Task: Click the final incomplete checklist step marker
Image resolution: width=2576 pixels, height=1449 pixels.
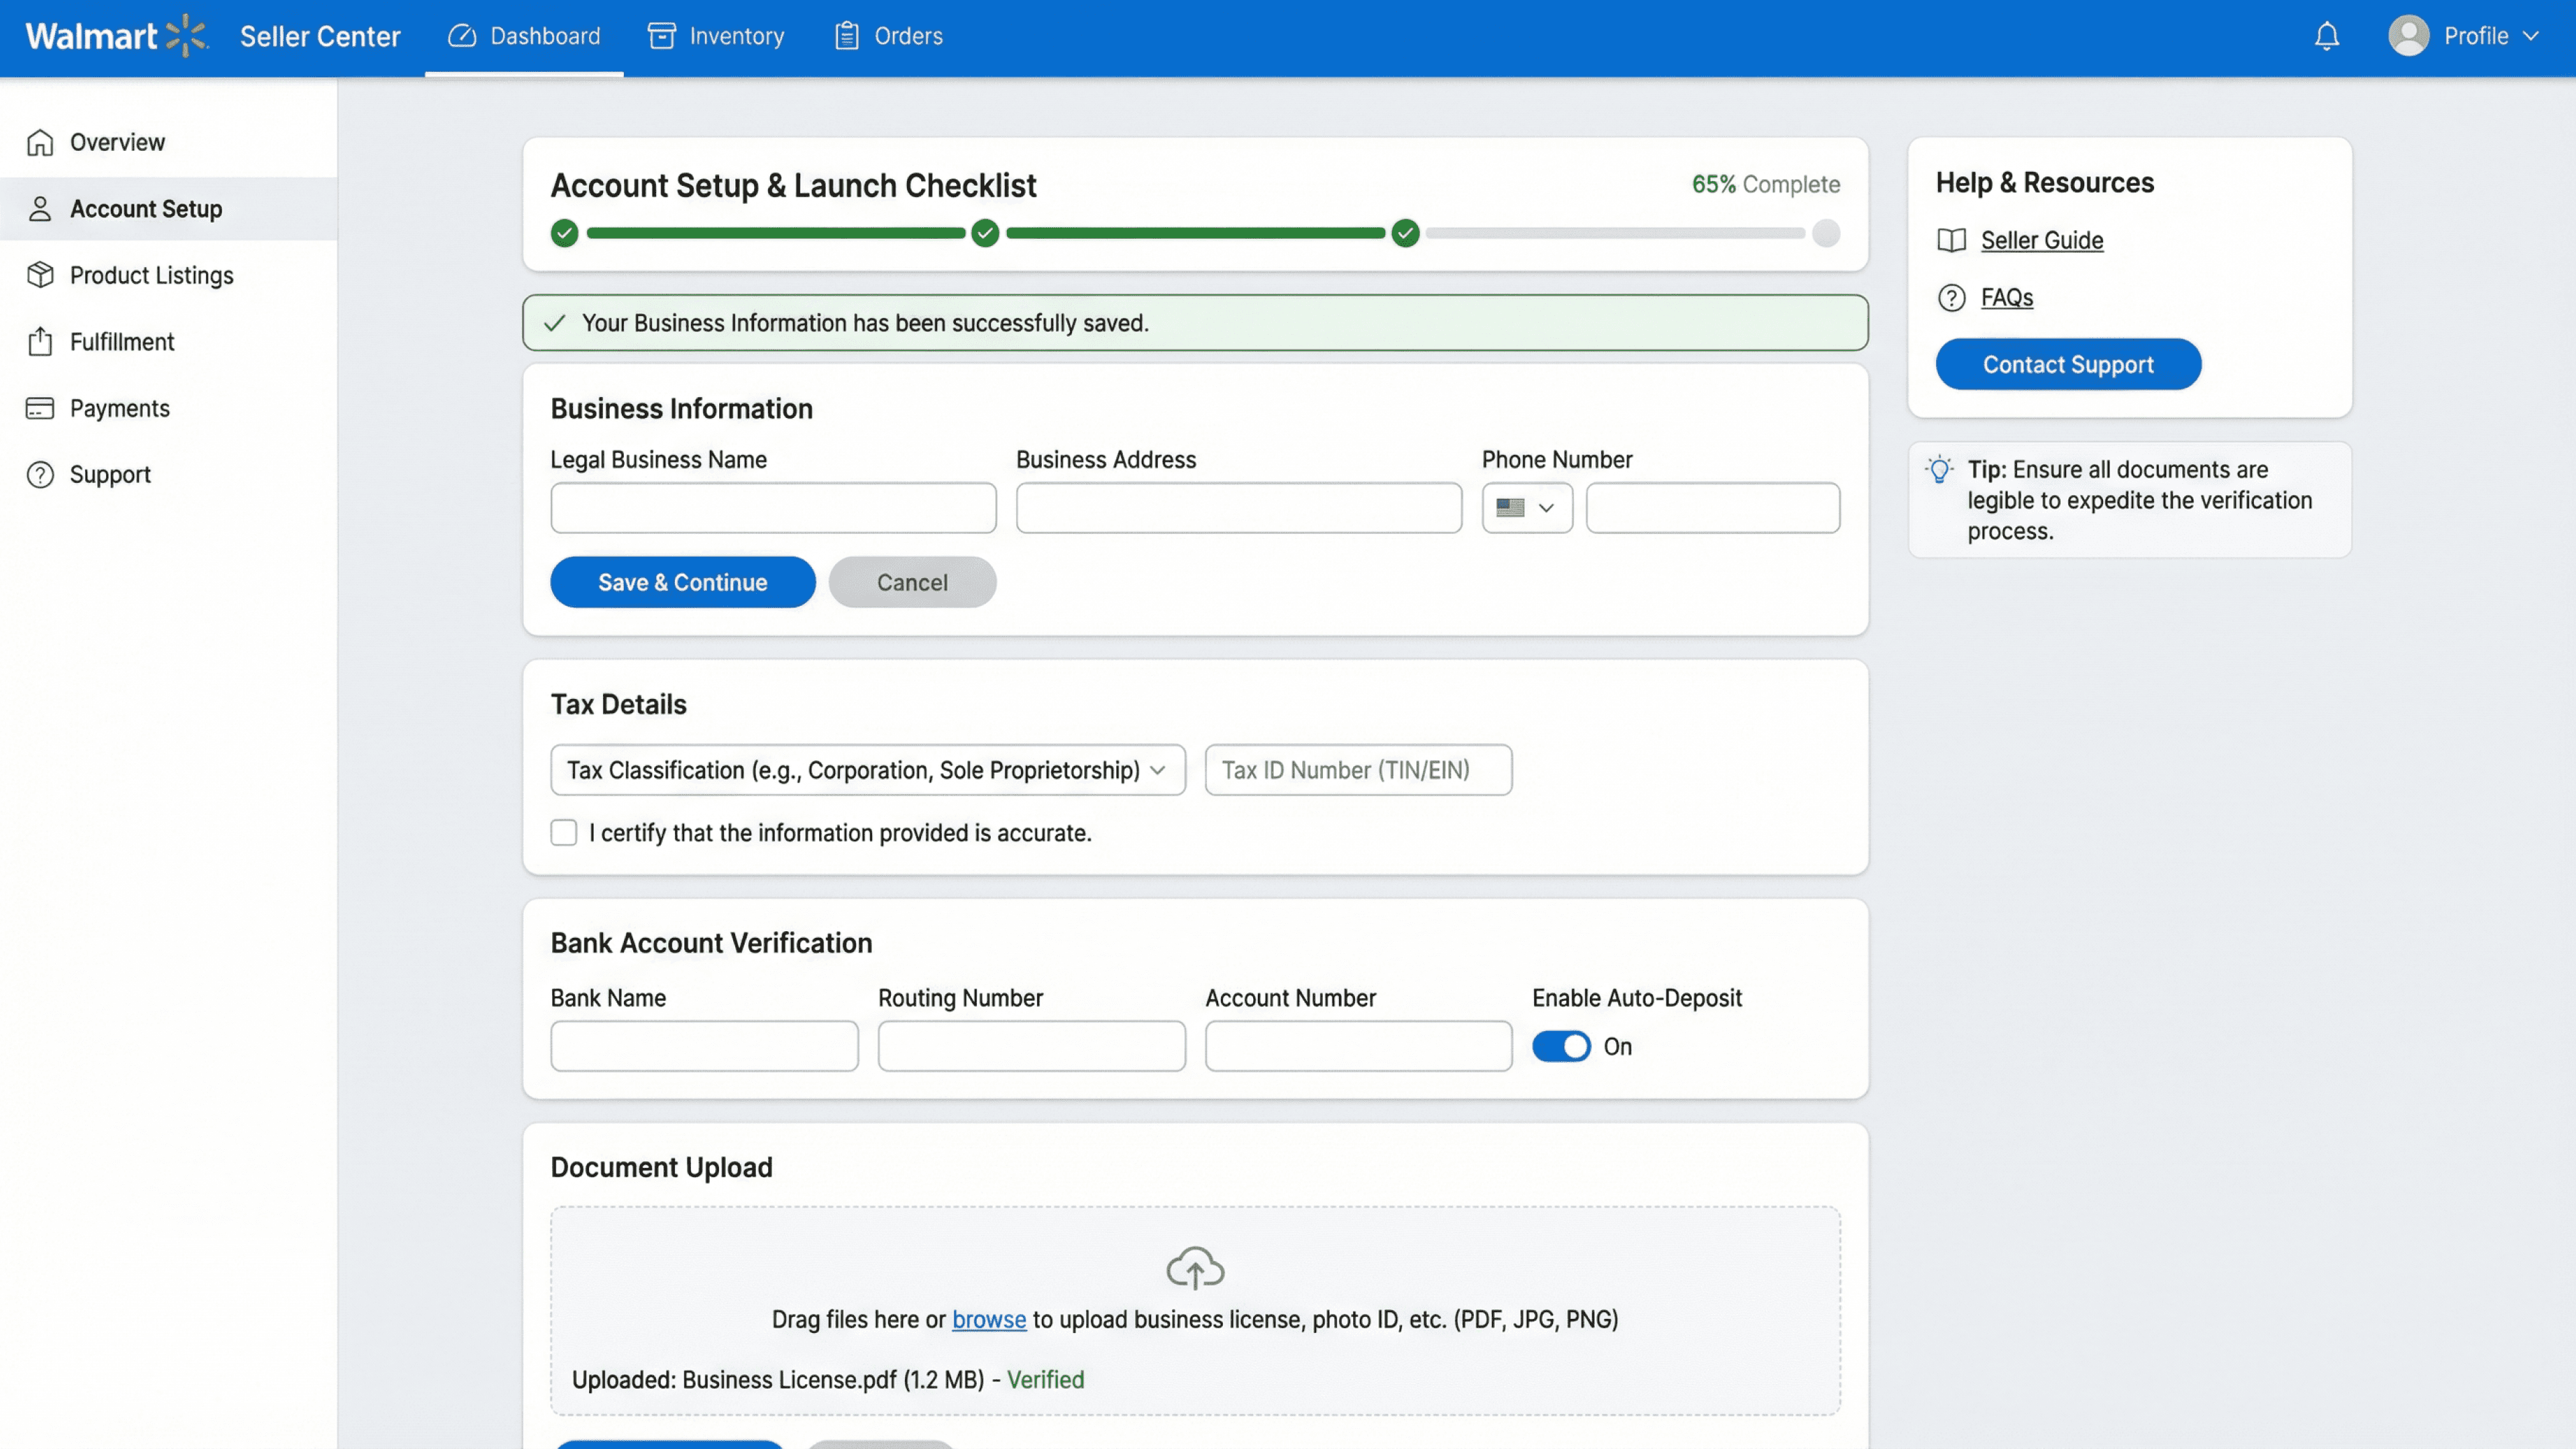Action: point(1826,233)
